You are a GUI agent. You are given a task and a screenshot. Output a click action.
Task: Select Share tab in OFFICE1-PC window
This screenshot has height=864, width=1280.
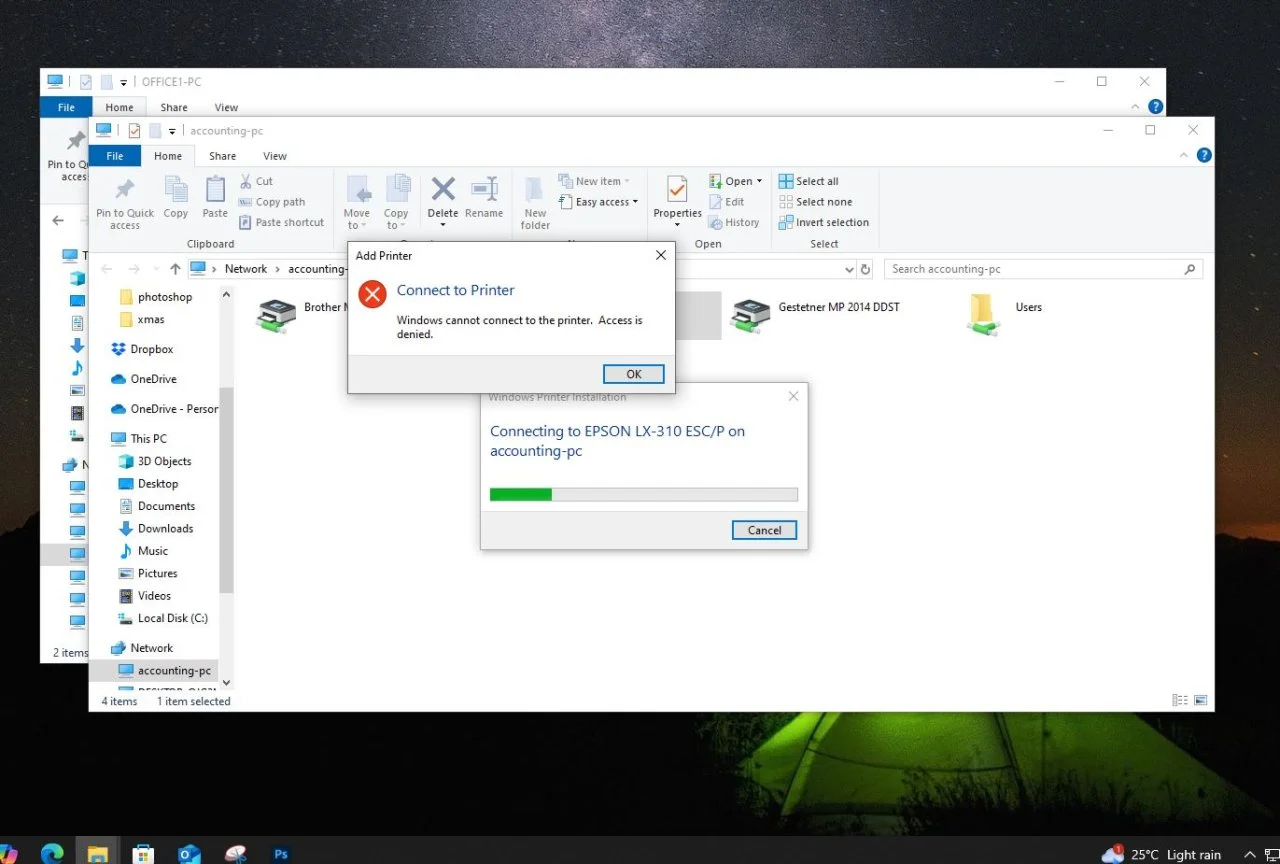[174, 107]
